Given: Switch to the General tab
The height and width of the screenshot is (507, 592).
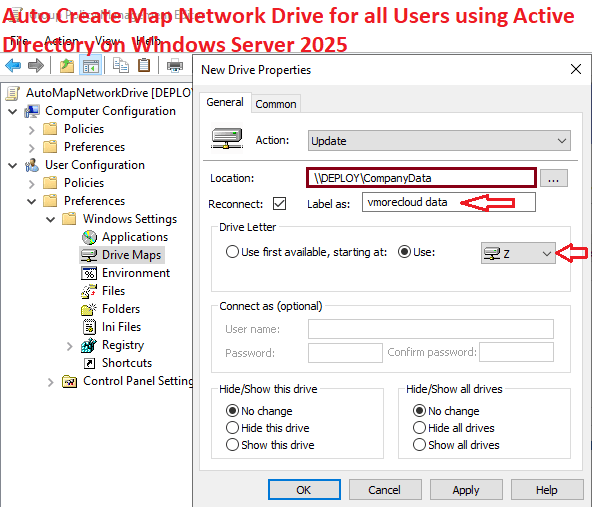Looking at the screenshot, I should (x=225, y=102).
